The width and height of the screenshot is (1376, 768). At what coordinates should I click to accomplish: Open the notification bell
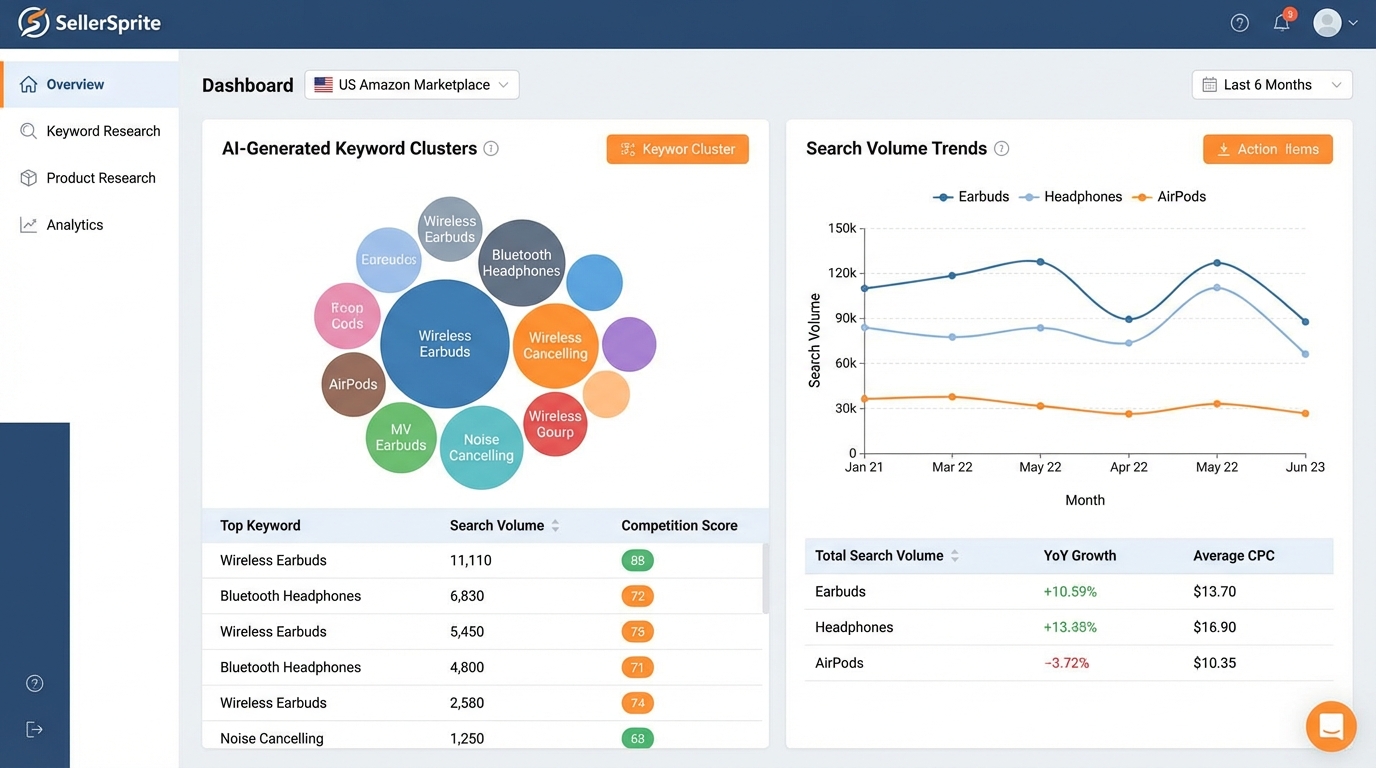pyautogui.click(x=1281, y=22)
